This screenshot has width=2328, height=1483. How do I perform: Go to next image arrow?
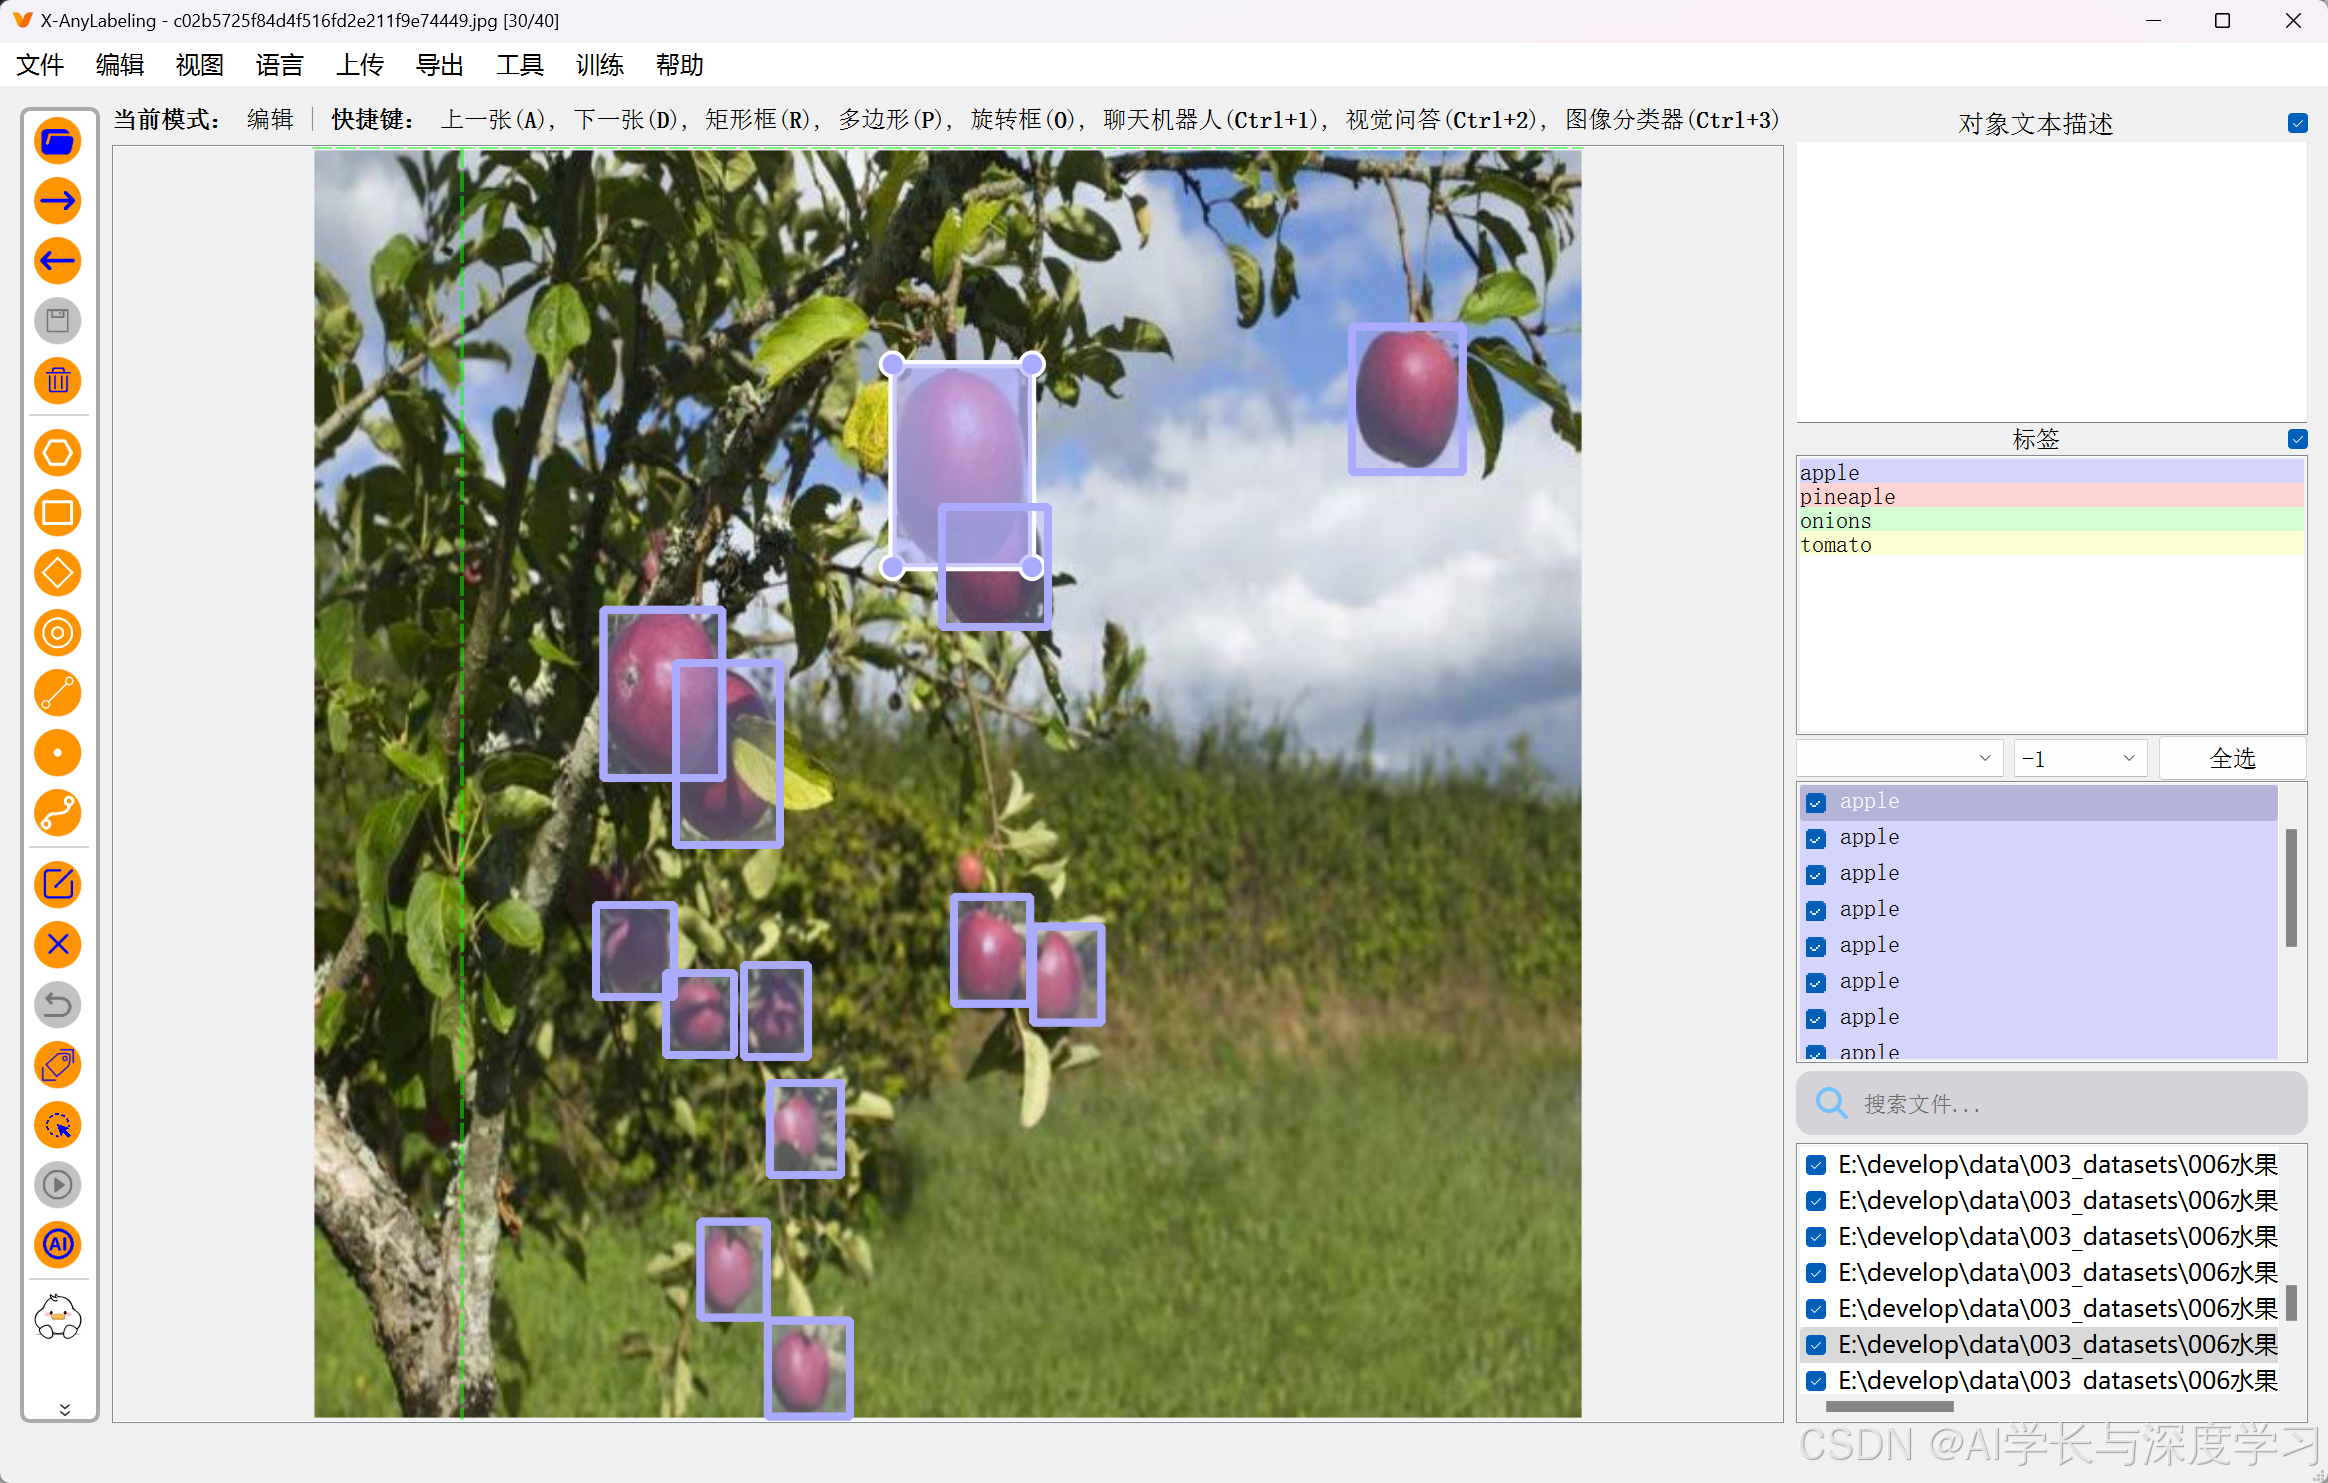pos(58,201)
